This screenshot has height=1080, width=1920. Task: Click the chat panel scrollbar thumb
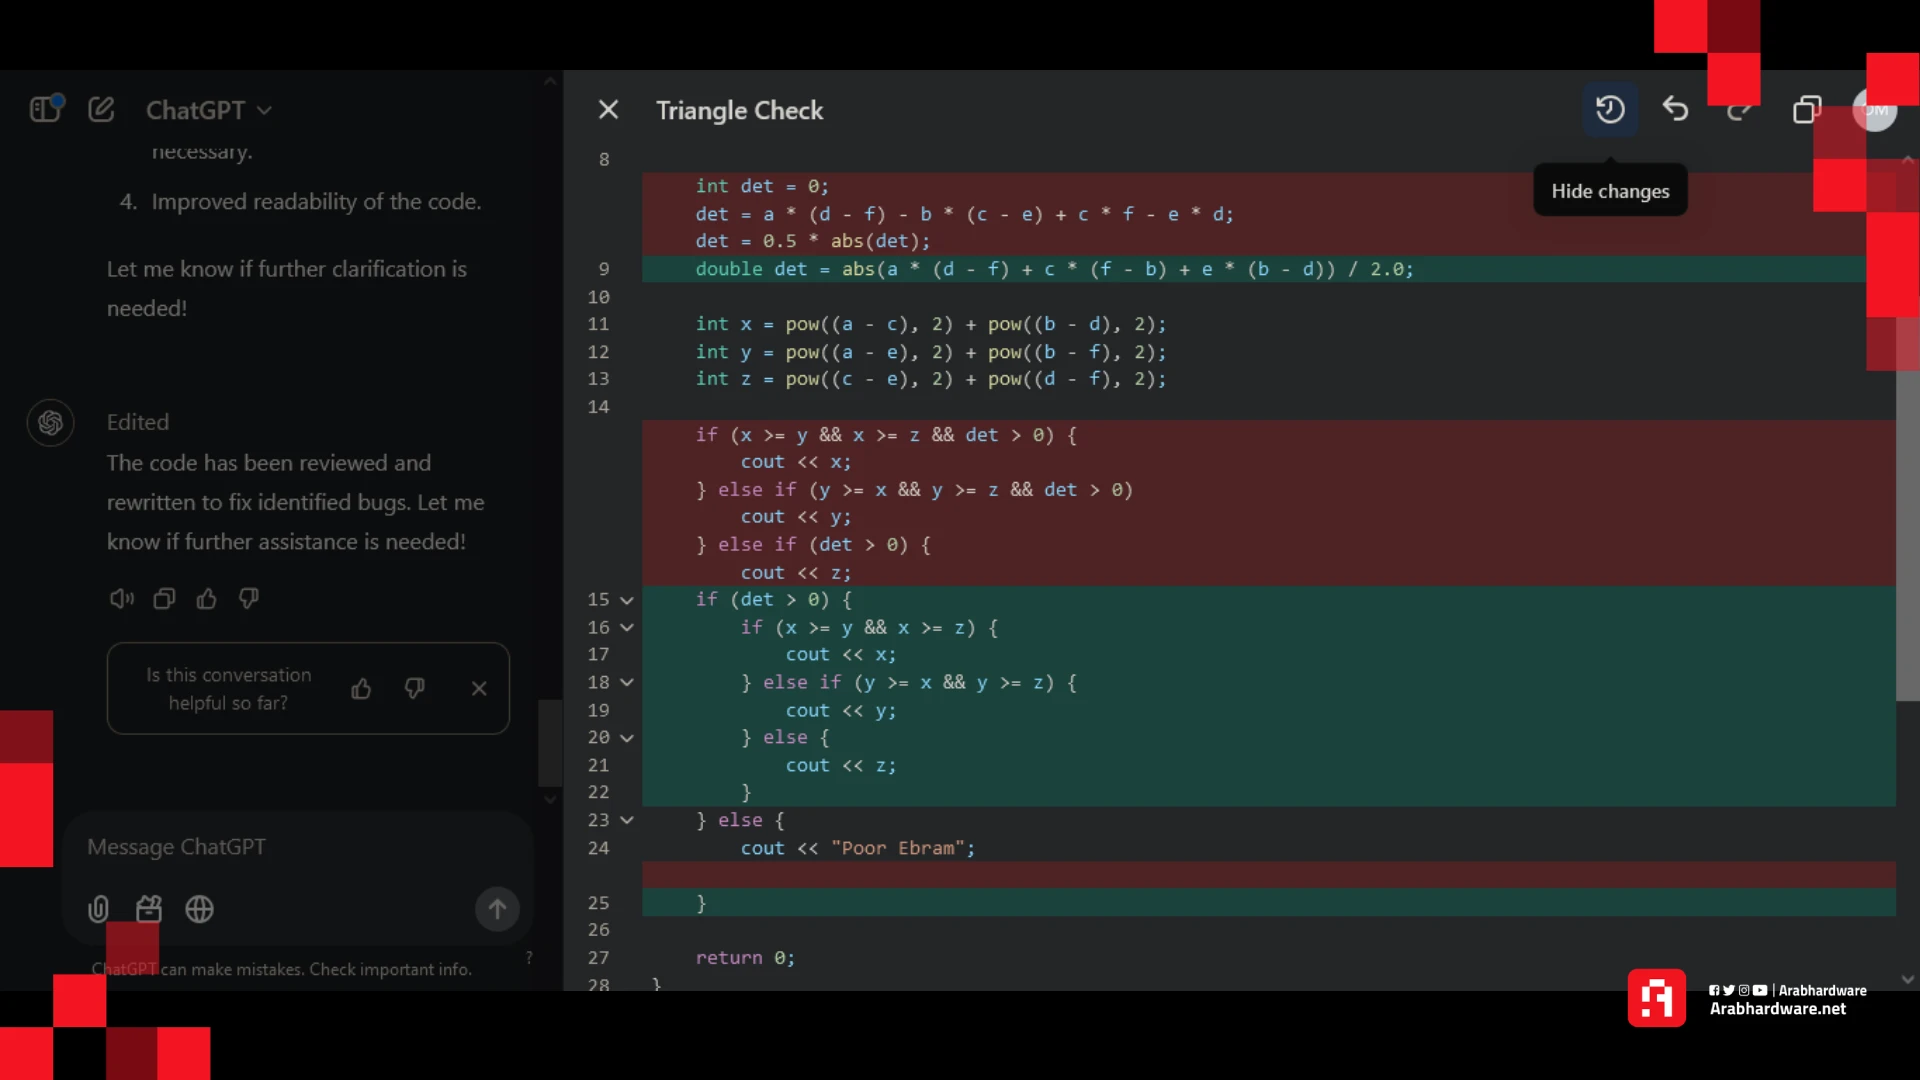[550, 743]
